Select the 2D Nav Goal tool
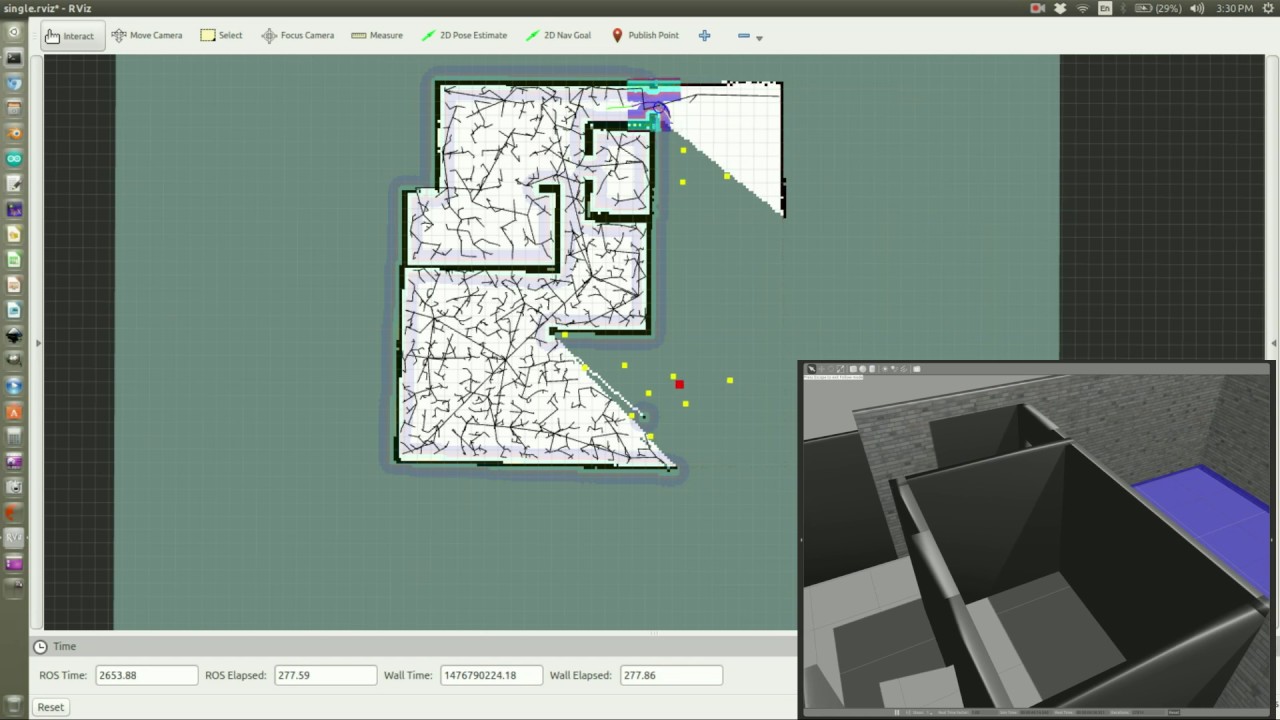Viewport: 1280px width, 720px height. tap(558, 35)
